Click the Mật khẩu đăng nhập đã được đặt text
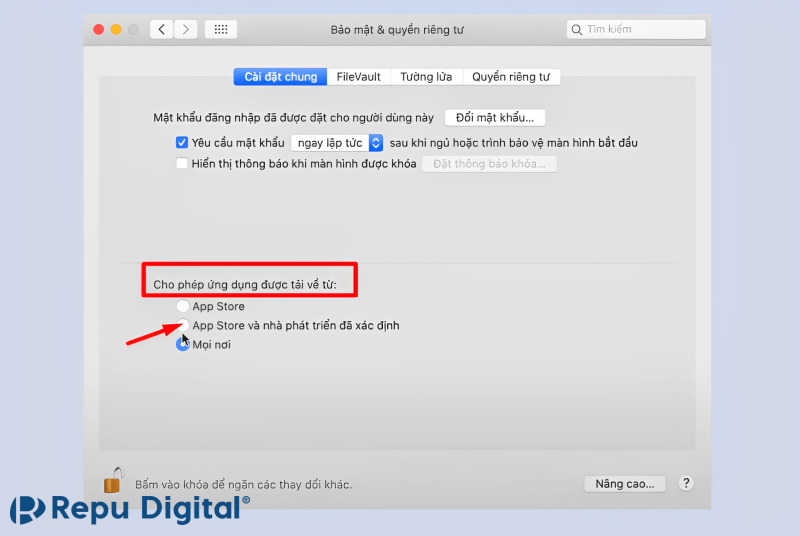Image resolution: width=800 pixels, height=536 pixels. coord(293,118)
